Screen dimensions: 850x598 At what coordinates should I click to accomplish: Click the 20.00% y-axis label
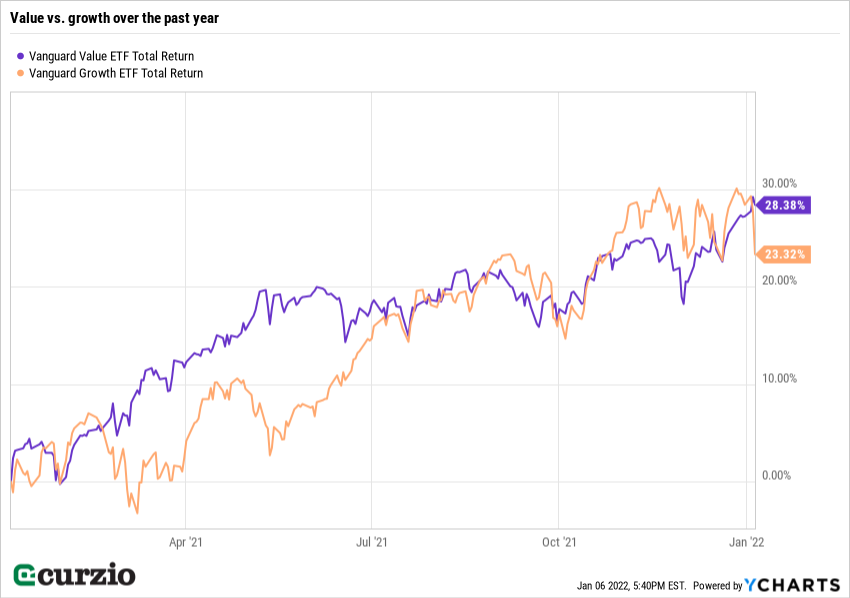coord(780,281)
